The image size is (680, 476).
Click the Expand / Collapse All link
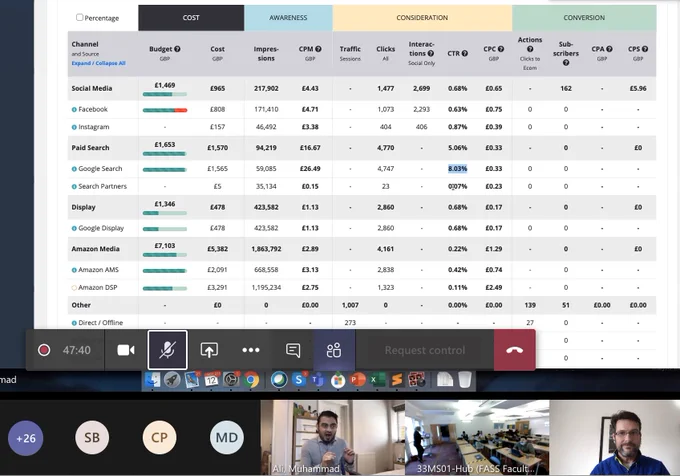(x=98, y=63)
